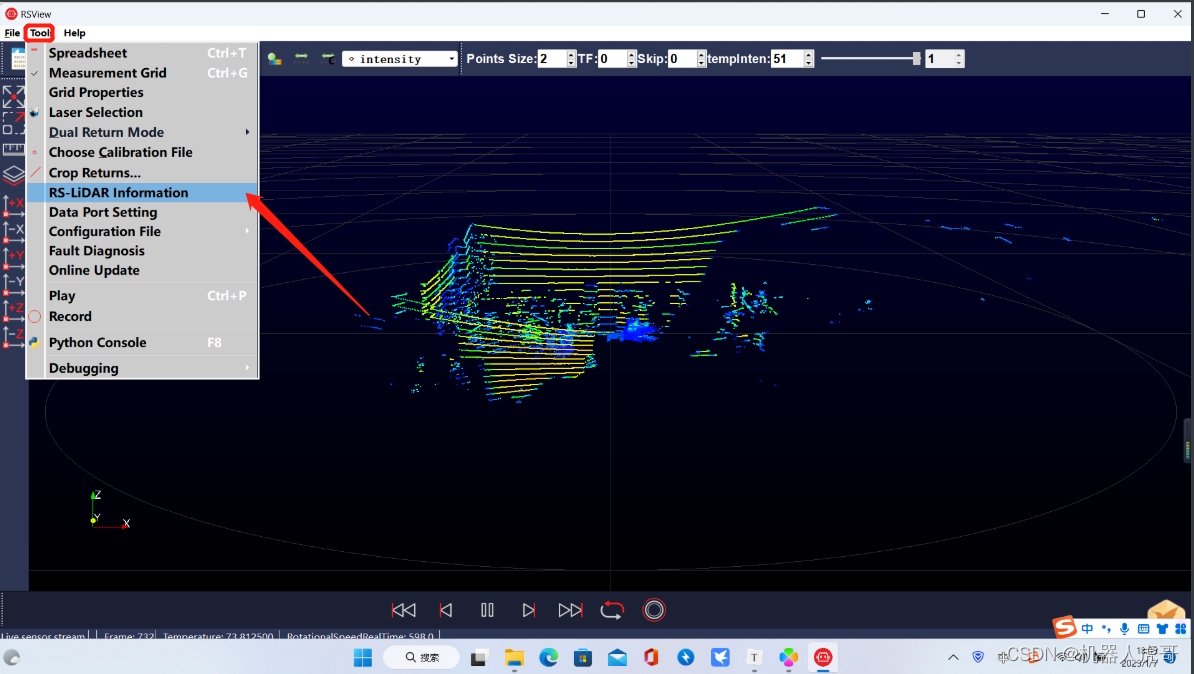The width and height of the screenshot is (1194, 674).
Task: Click the TF value field
Action: tap(612, 59)
